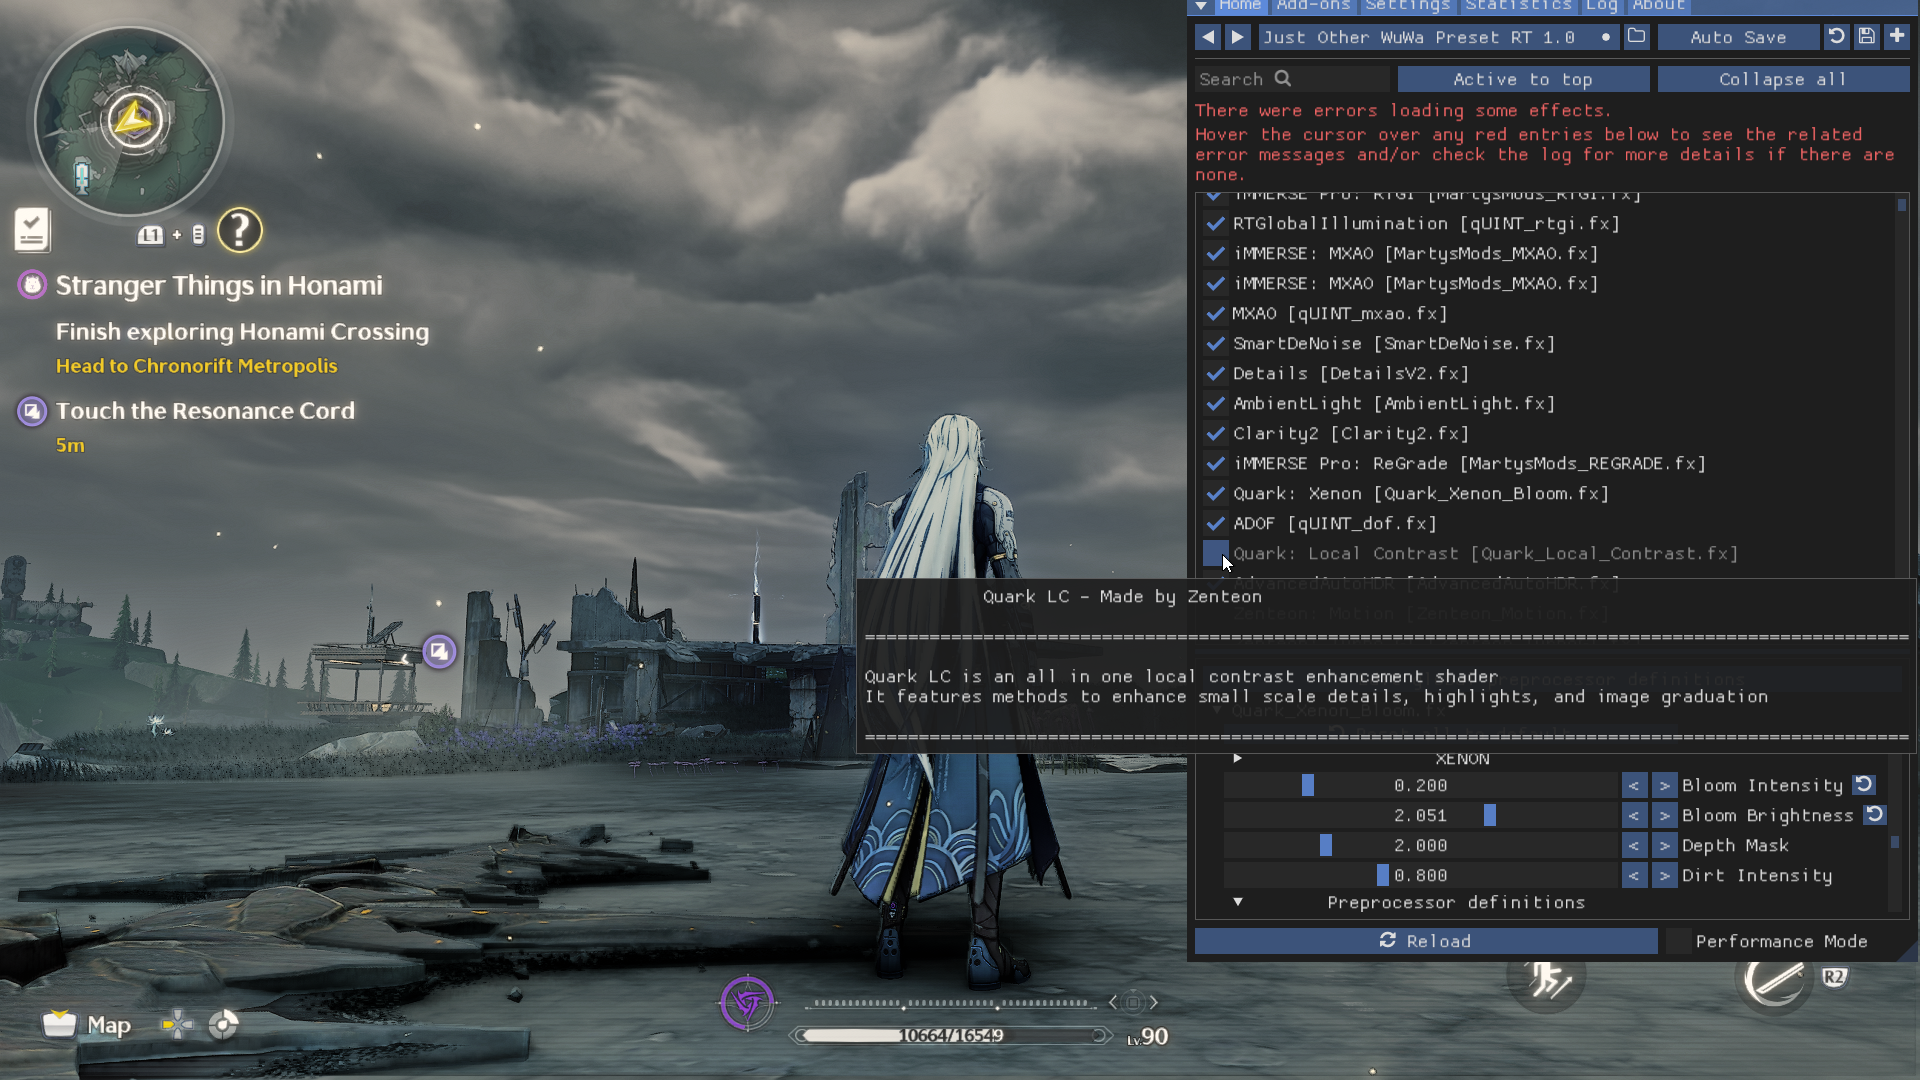Toggle the Auto Save button

pyautogui.click(x=1738, y=37)
